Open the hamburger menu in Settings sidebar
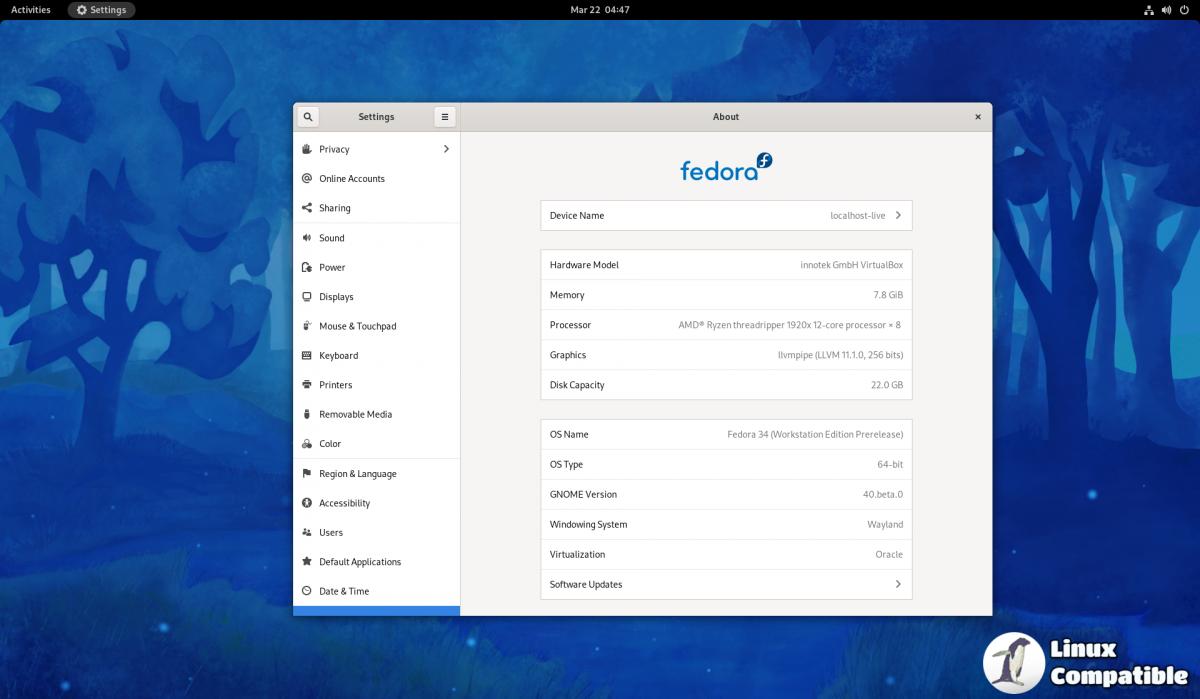Viewport: 1200px width, 699px height. tap(445, 117)
